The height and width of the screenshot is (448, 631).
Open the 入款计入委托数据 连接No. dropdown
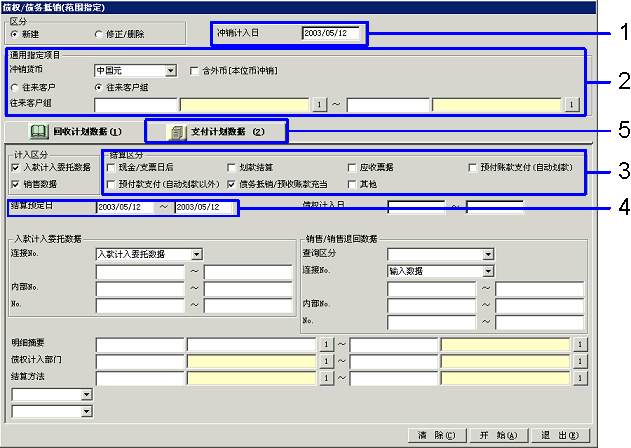pos(196,255)
